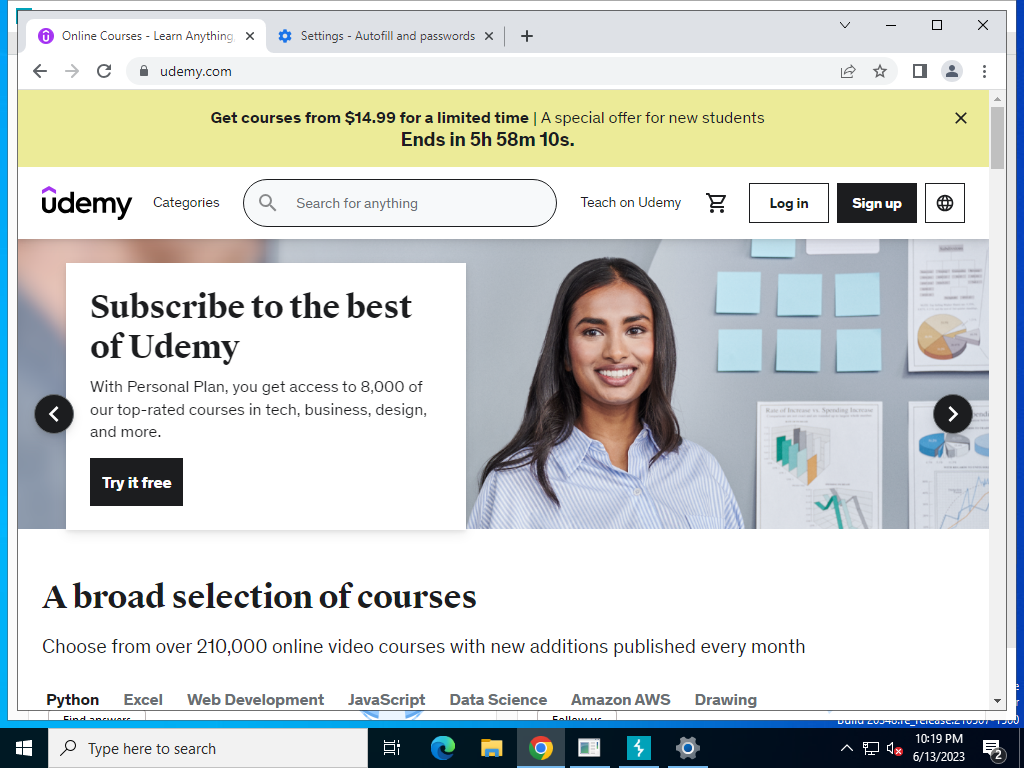Viewport: 1024px width, 768px height.
Task: Advance to the next carousel slide
Action: point(953,413)
